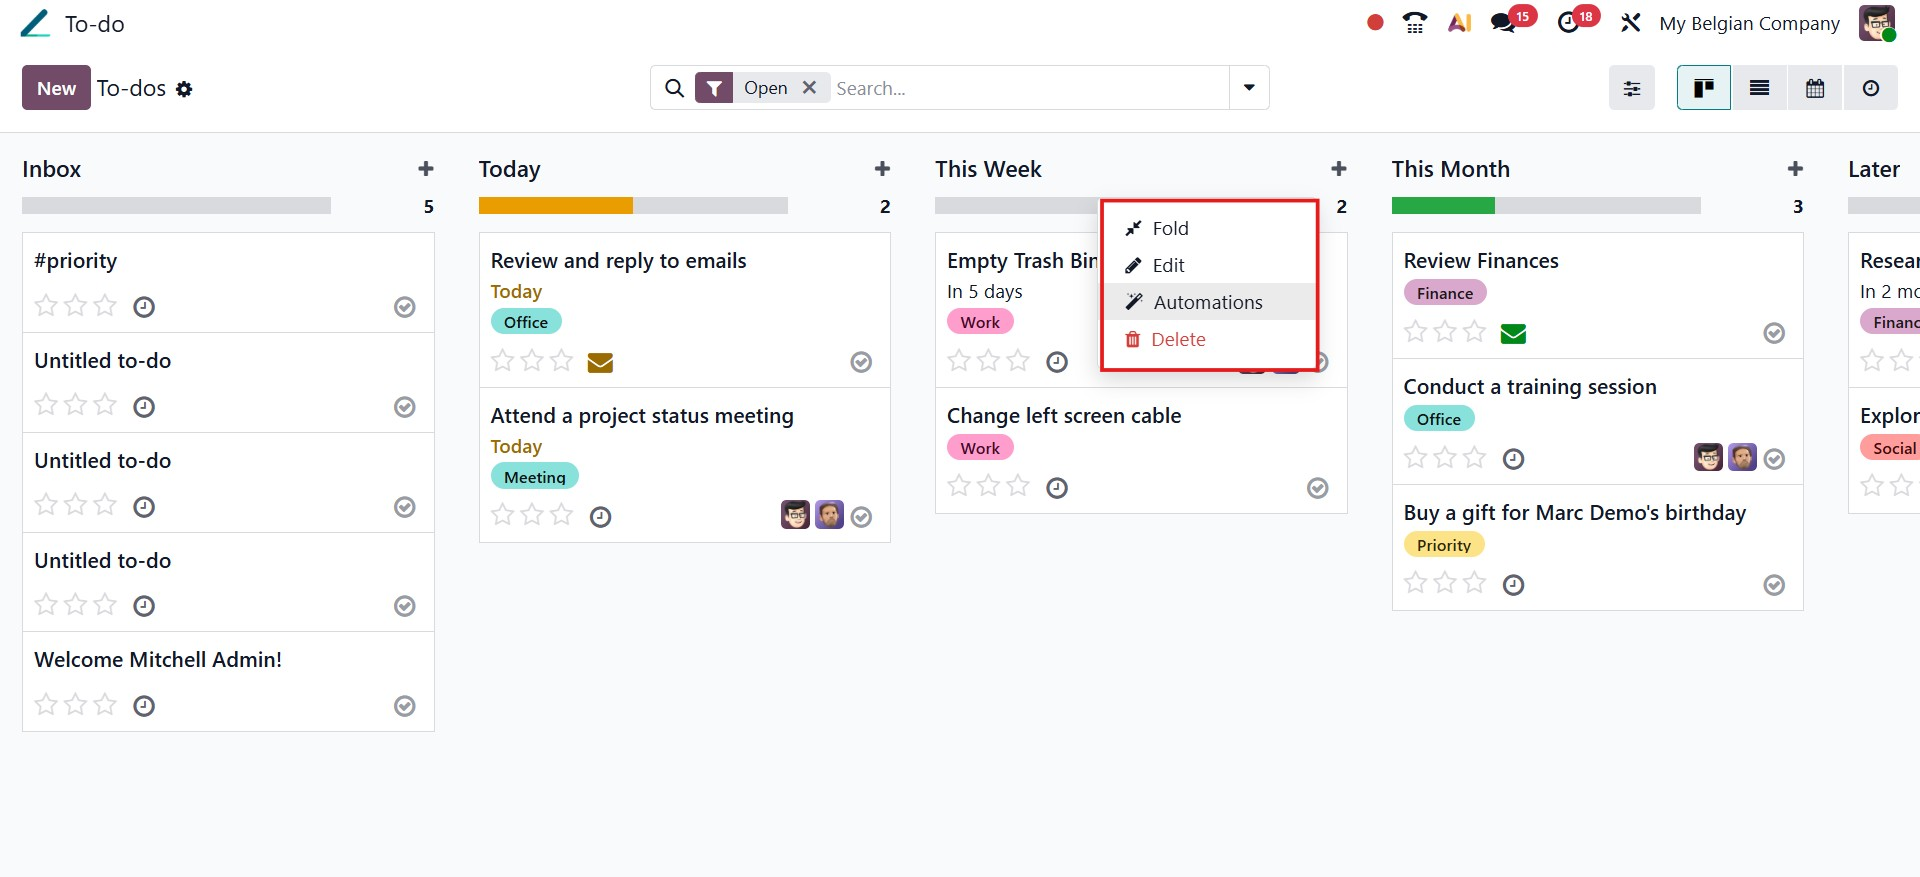Click the phone VoIP icon
This screenshot has height=877, width=1920.
point(1415,23)
